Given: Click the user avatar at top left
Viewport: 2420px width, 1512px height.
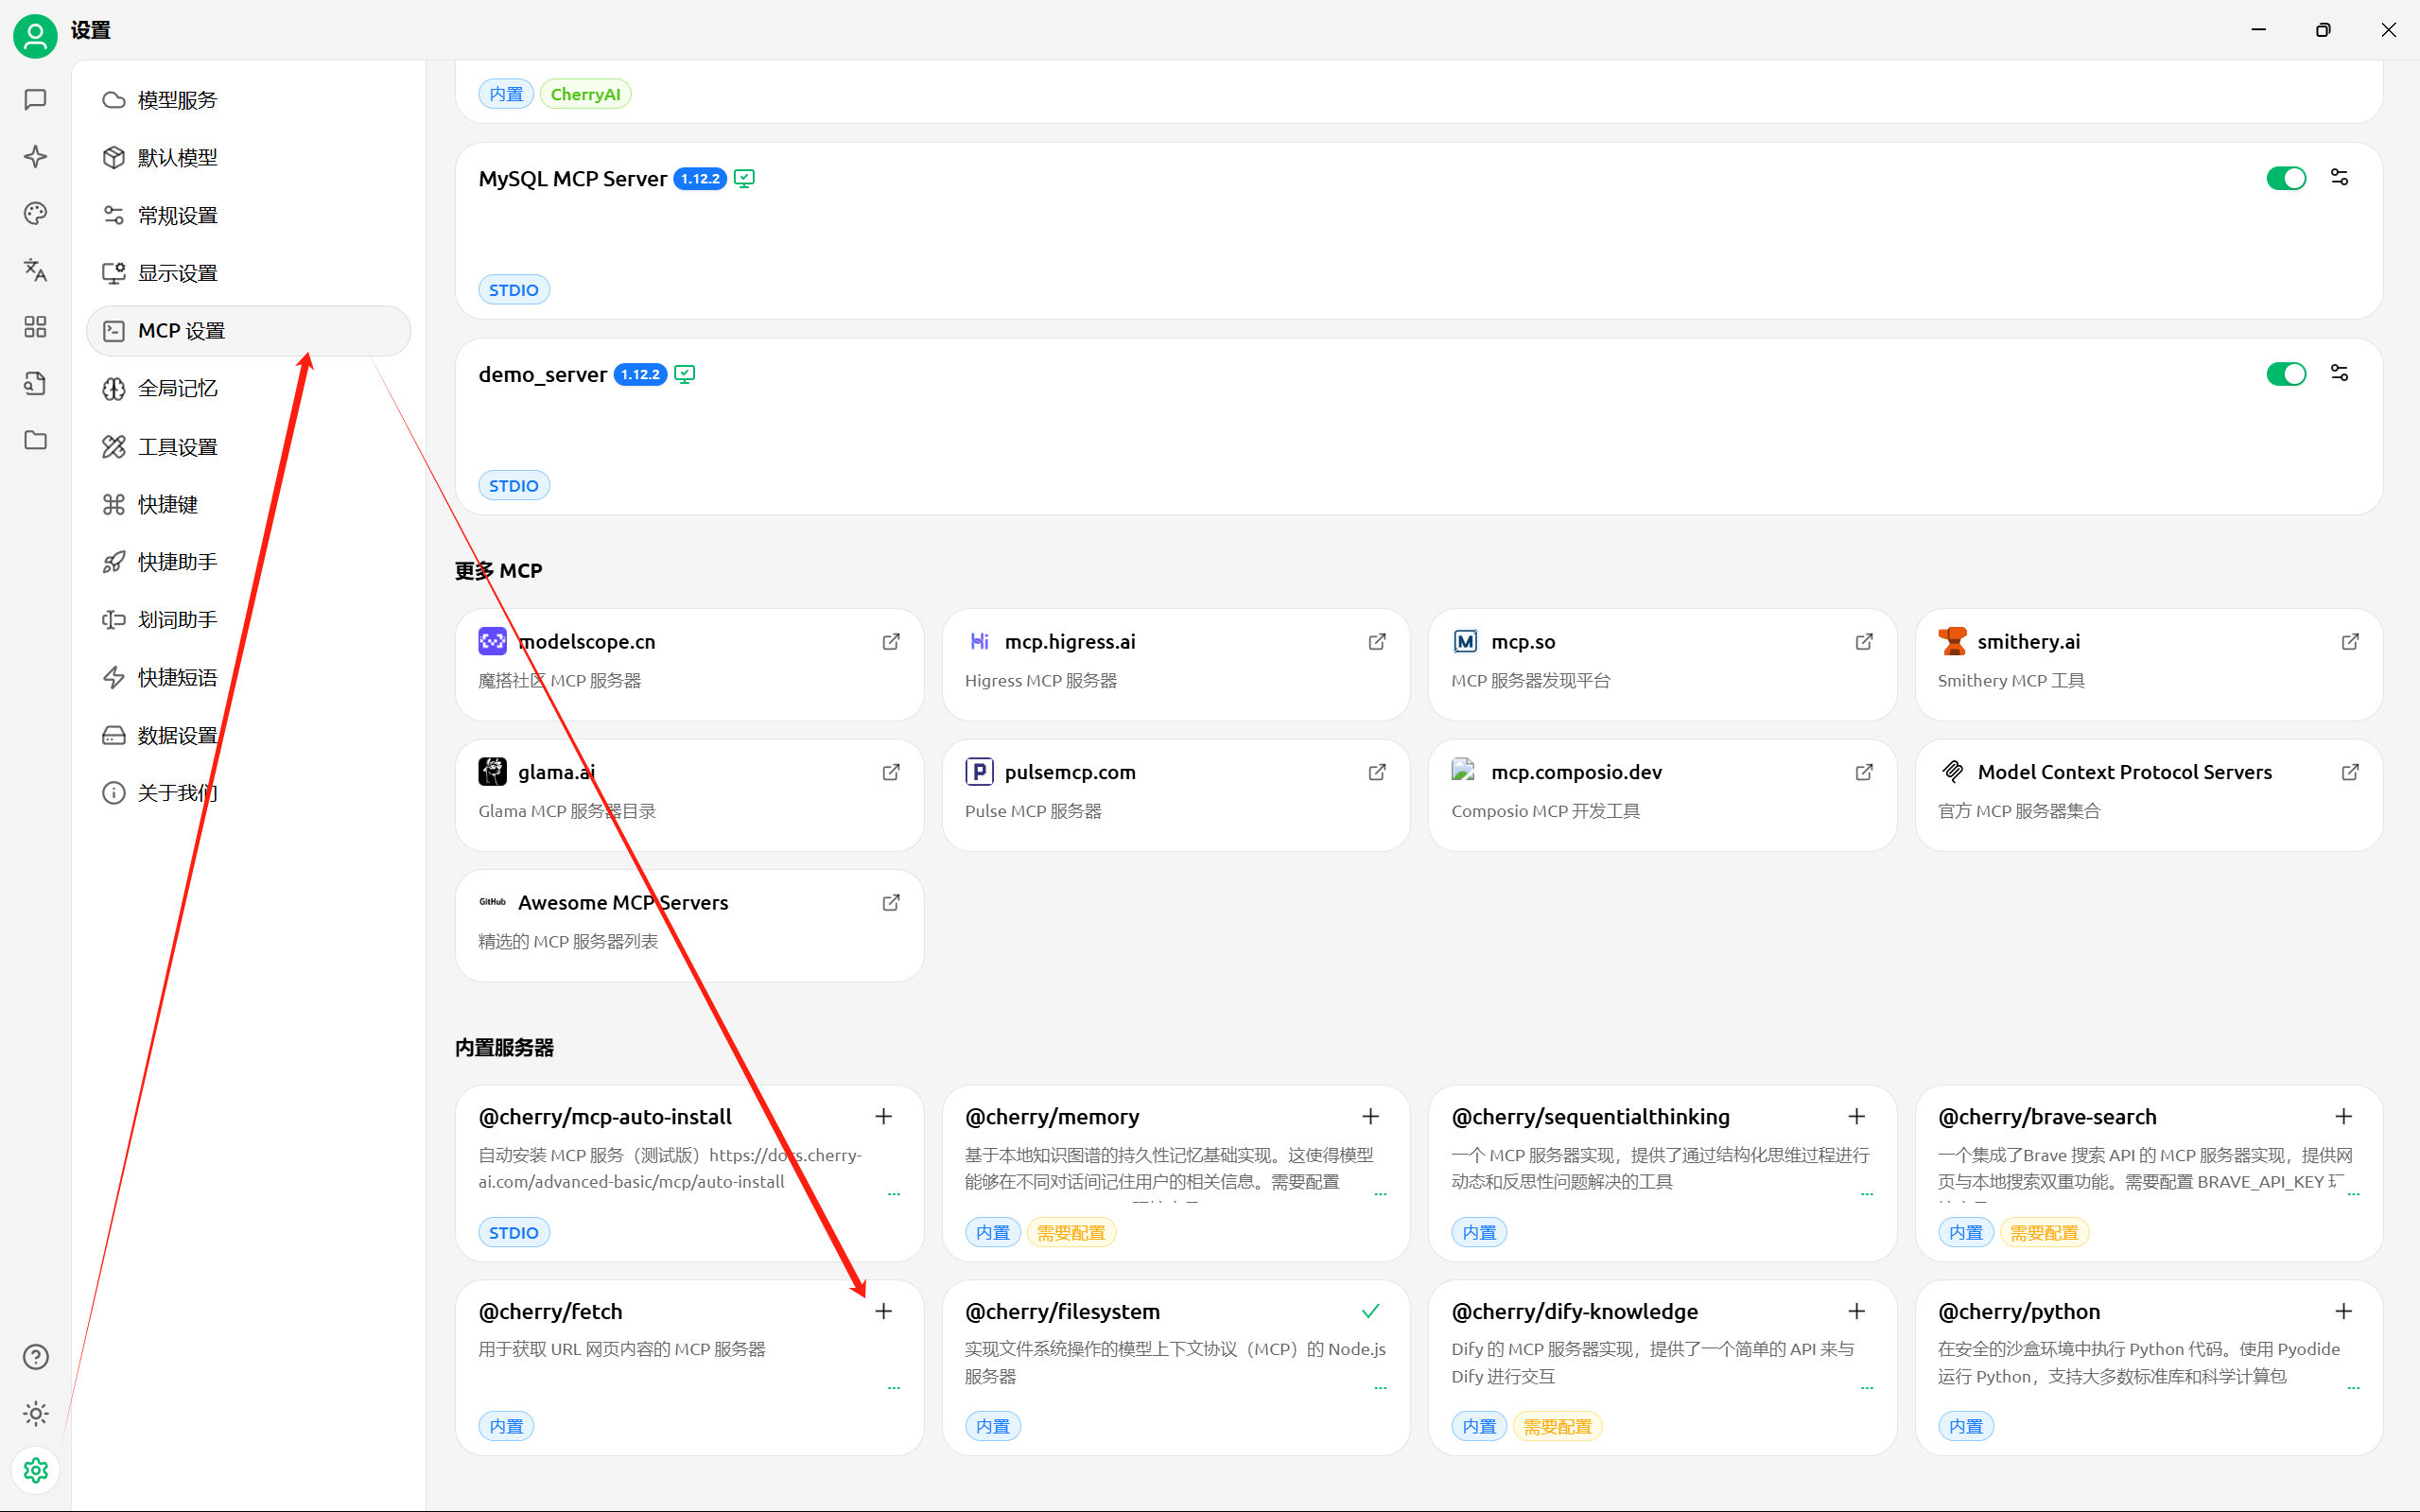Looking at the screenshot, I should click(x=35, y=36).
